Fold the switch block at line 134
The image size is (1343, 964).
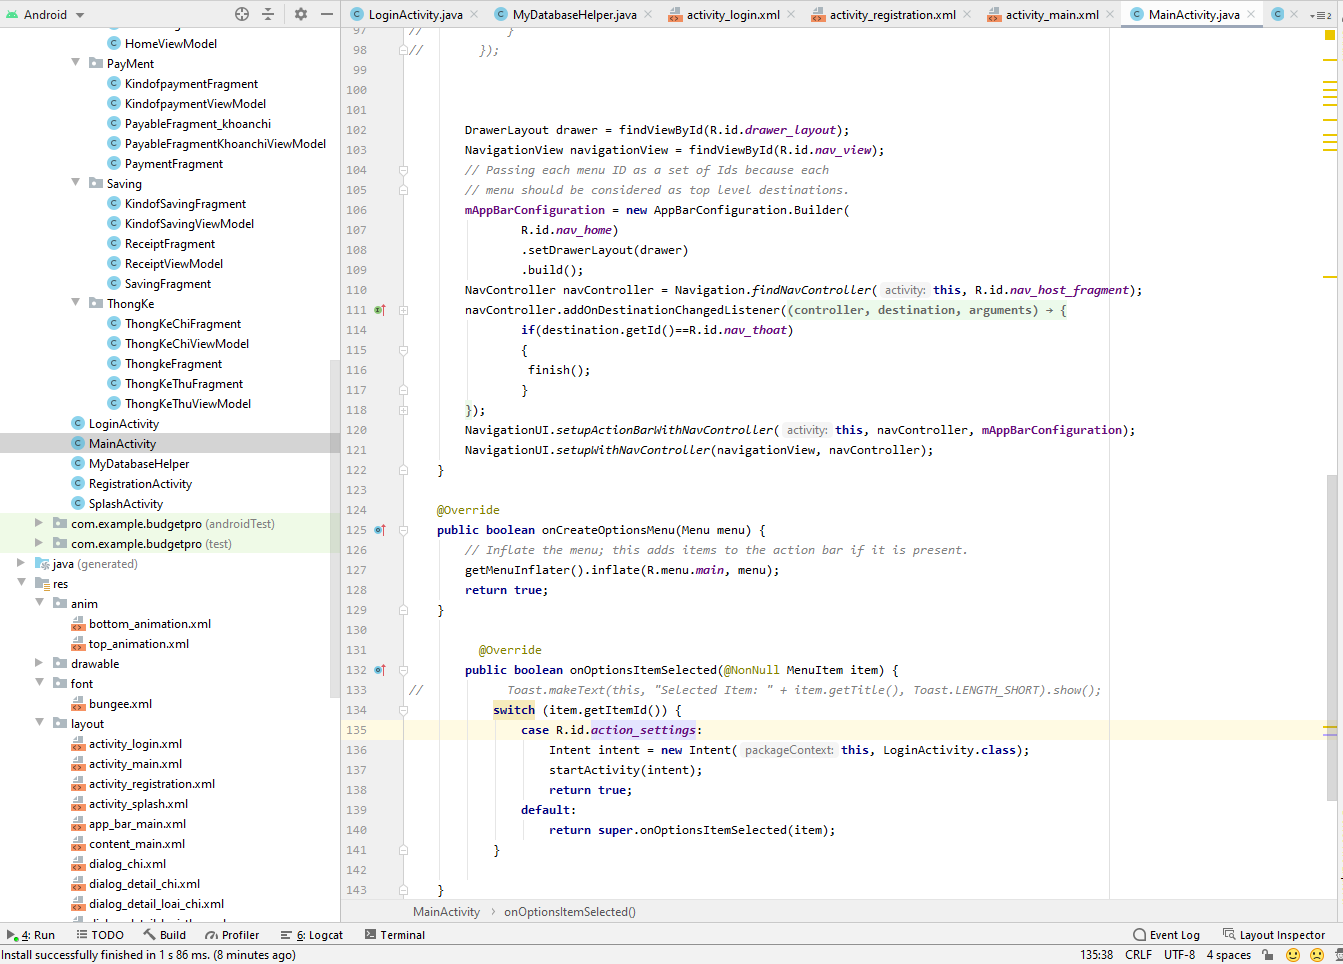403,710
